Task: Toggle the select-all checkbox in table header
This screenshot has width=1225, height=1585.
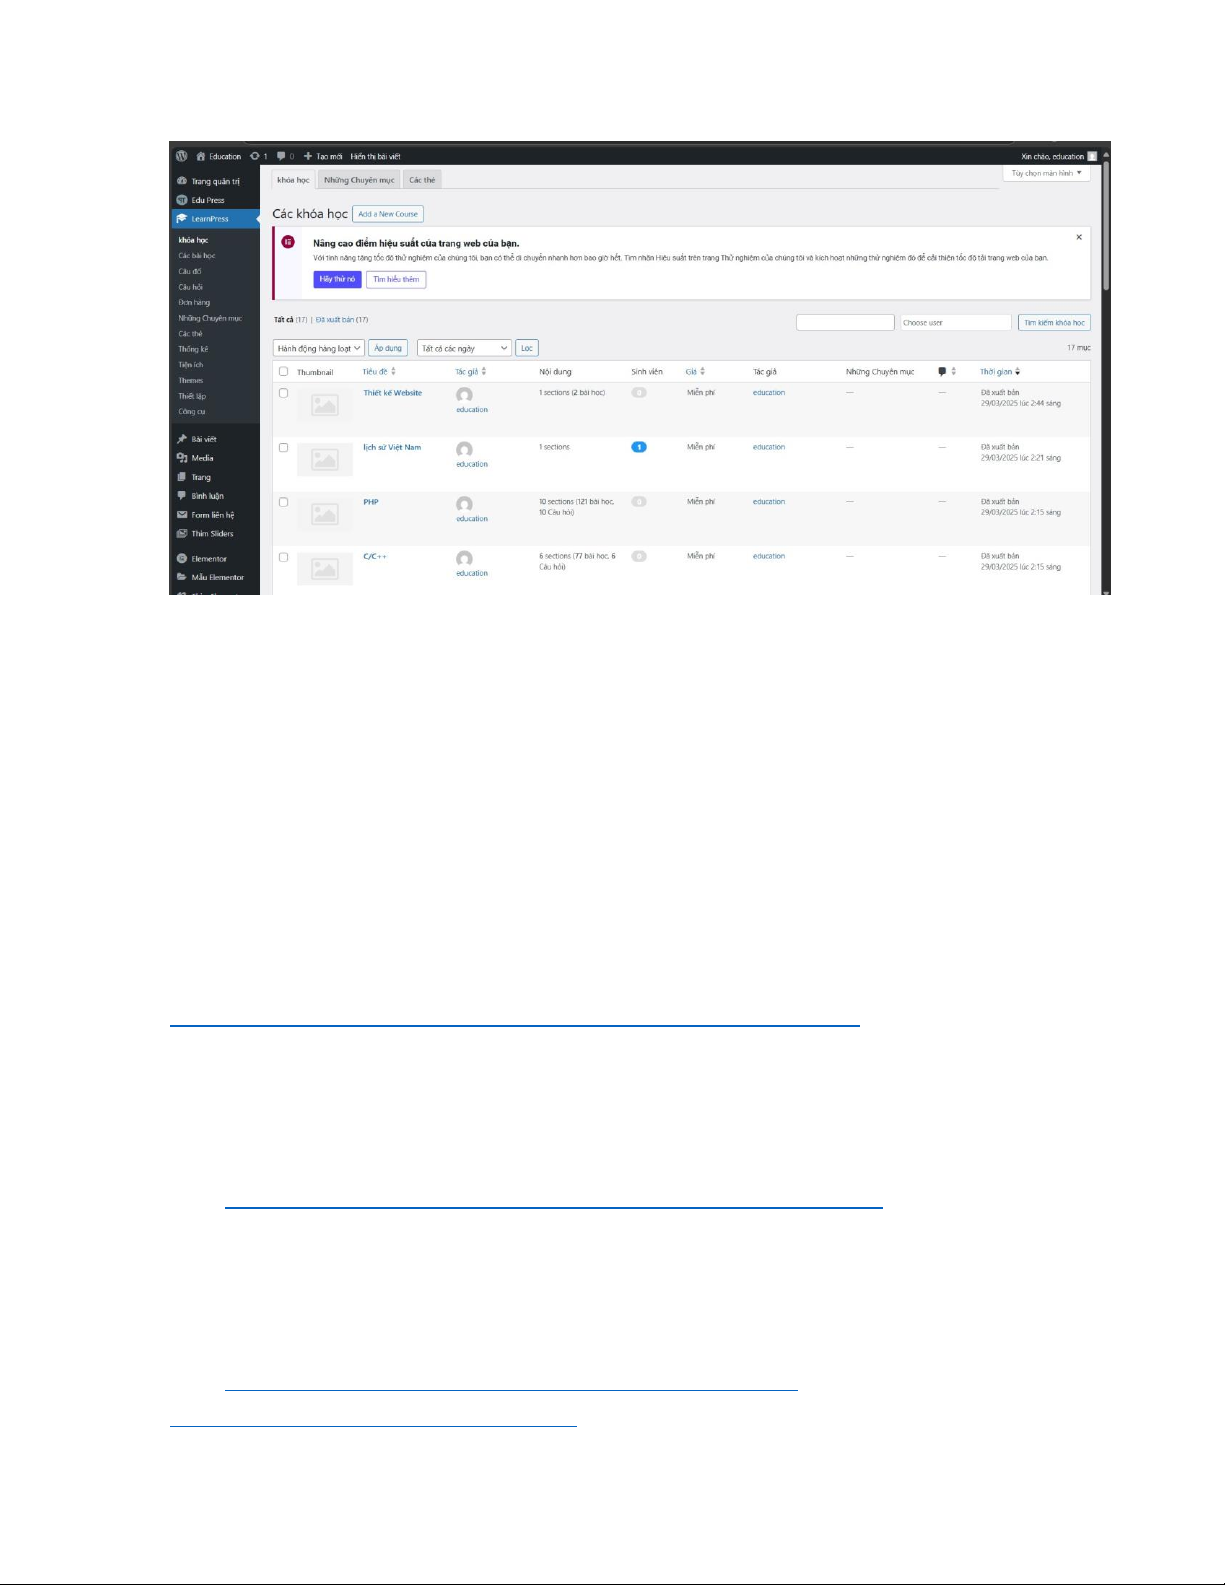Action: (x=283, y=372)
